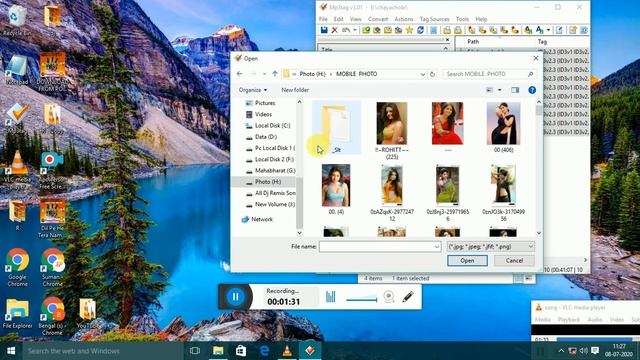Click Open button in dialog
Screen dimensions: 640x360
coord(467,260)
